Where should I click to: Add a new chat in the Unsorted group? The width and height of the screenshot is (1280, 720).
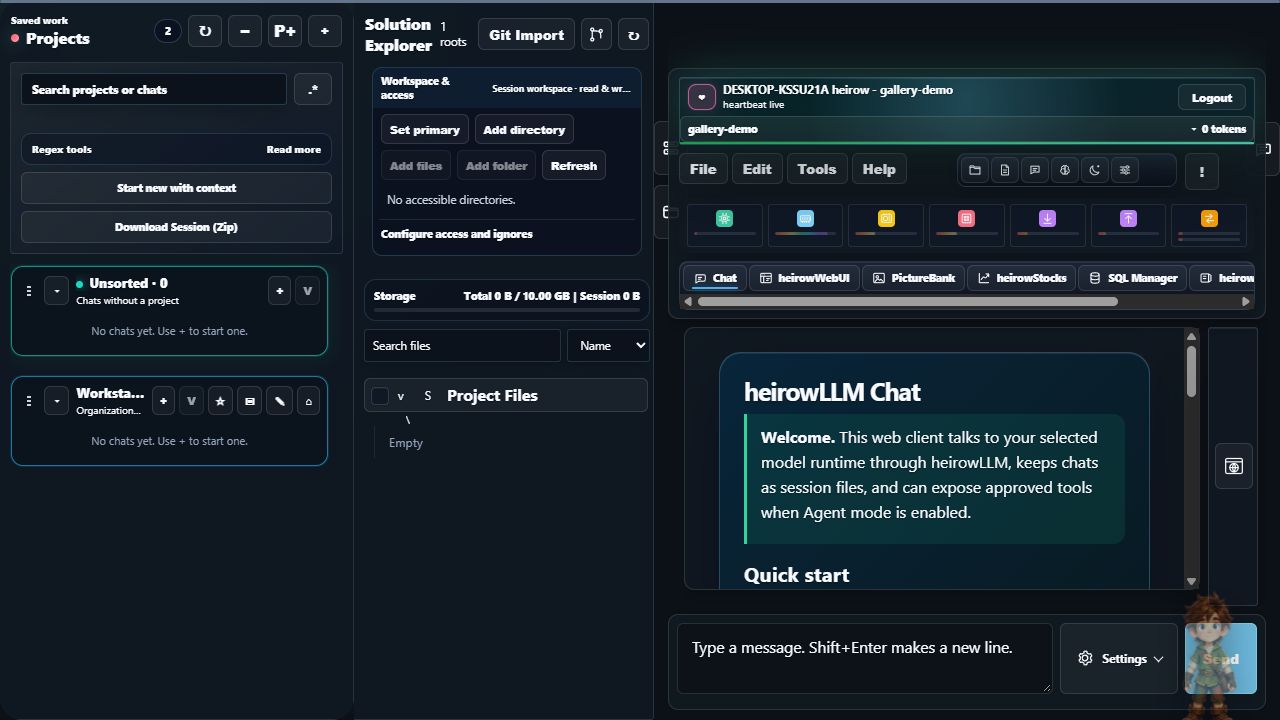[x=280, y=291]
